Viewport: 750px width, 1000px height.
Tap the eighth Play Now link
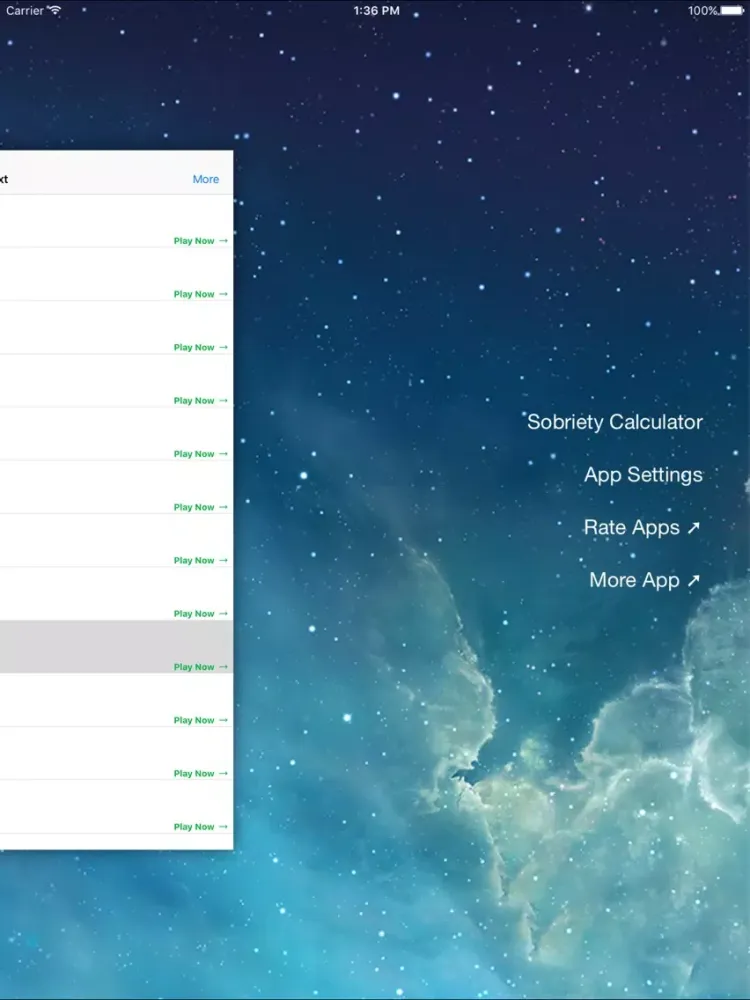click(194, 614)
